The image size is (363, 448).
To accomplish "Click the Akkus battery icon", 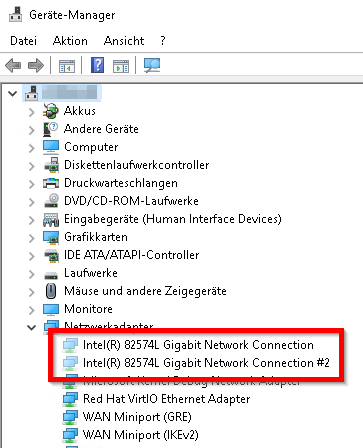I will click(51, 111).
